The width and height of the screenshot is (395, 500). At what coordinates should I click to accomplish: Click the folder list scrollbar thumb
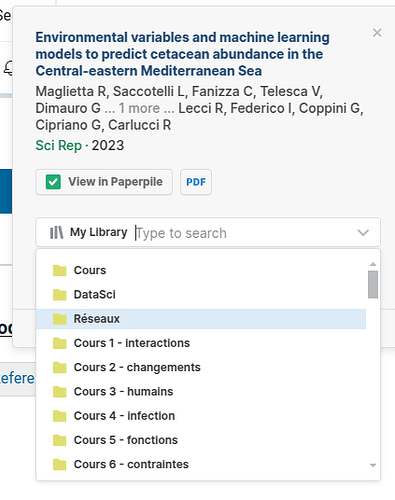[373, 284]
